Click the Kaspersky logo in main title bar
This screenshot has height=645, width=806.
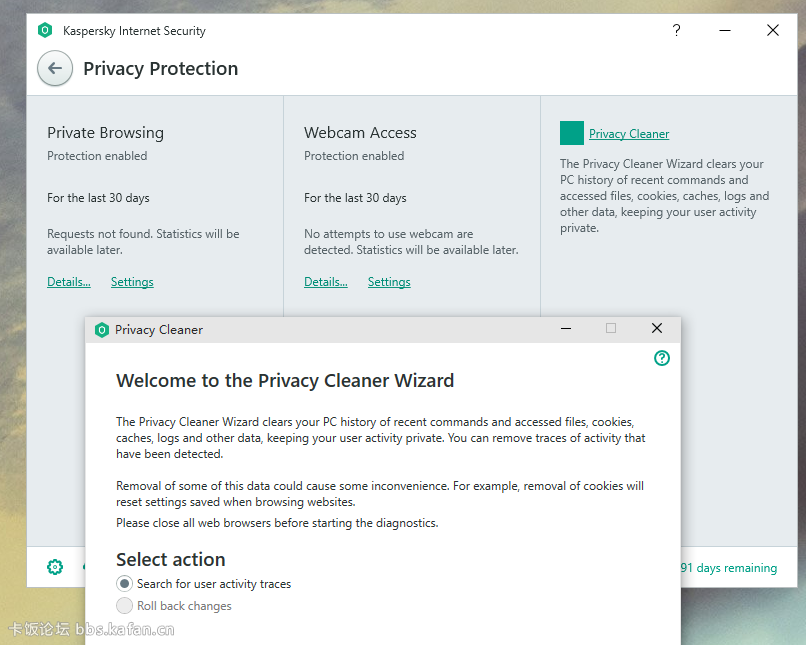pyautogui.click(x=45, y=30)
